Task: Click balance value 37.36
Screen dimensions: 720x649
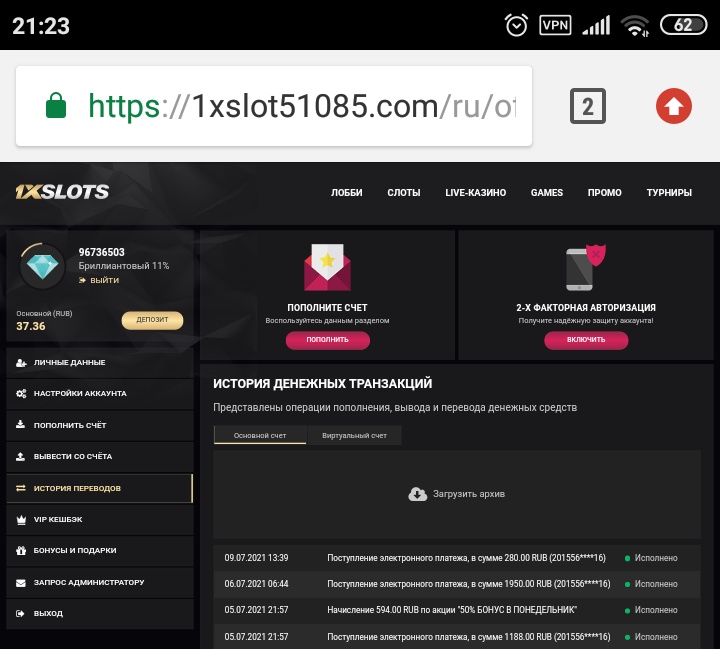Action: click(x=31, y=326)
